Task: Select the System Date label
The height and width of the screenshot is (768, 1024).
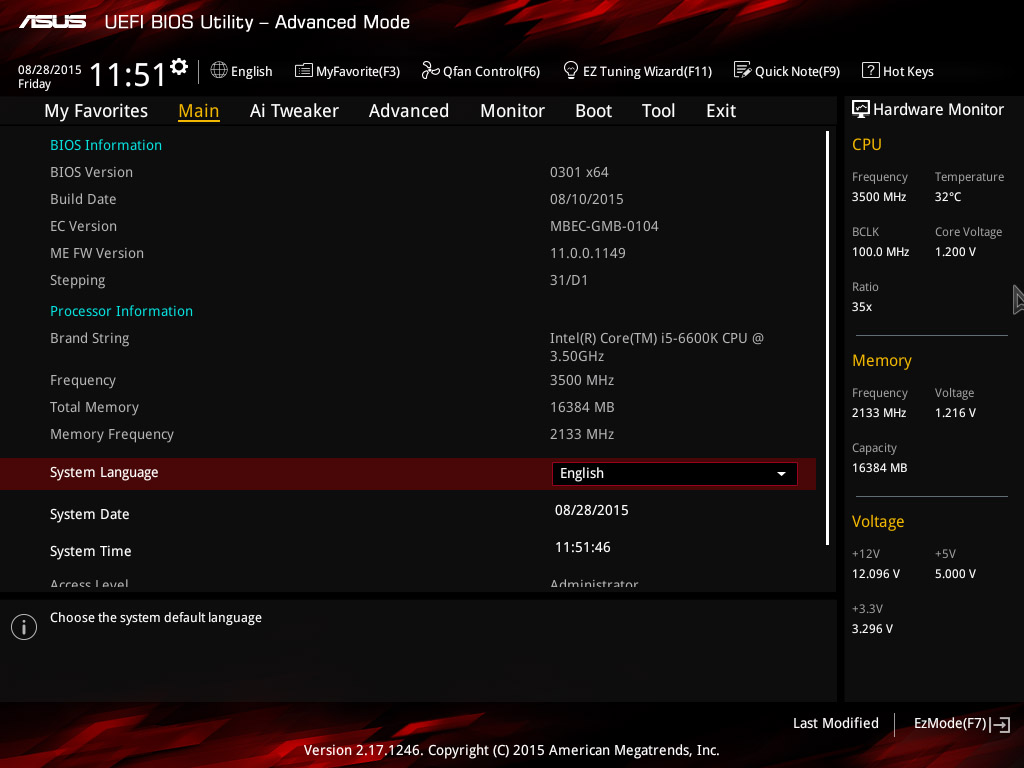Action: 89,515
